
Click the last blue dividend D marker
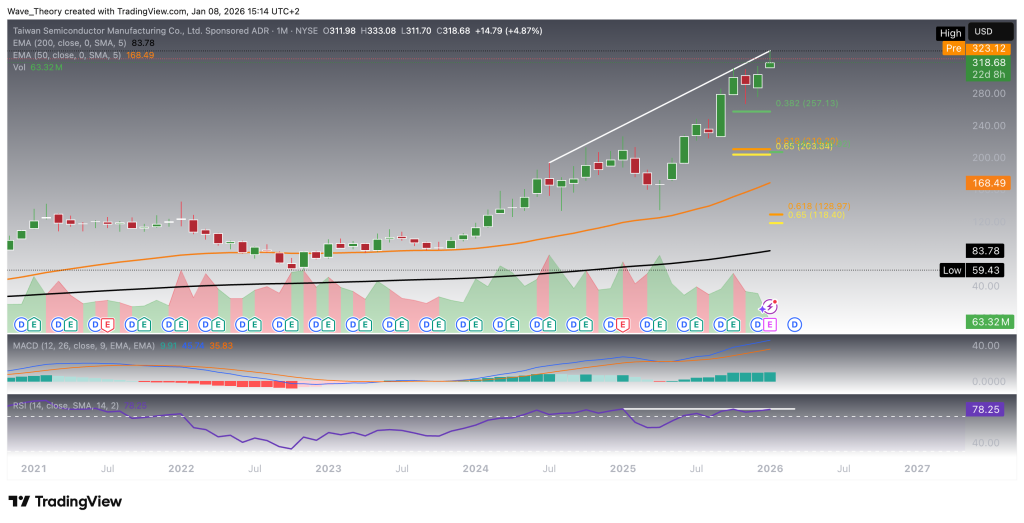[795, 324]
